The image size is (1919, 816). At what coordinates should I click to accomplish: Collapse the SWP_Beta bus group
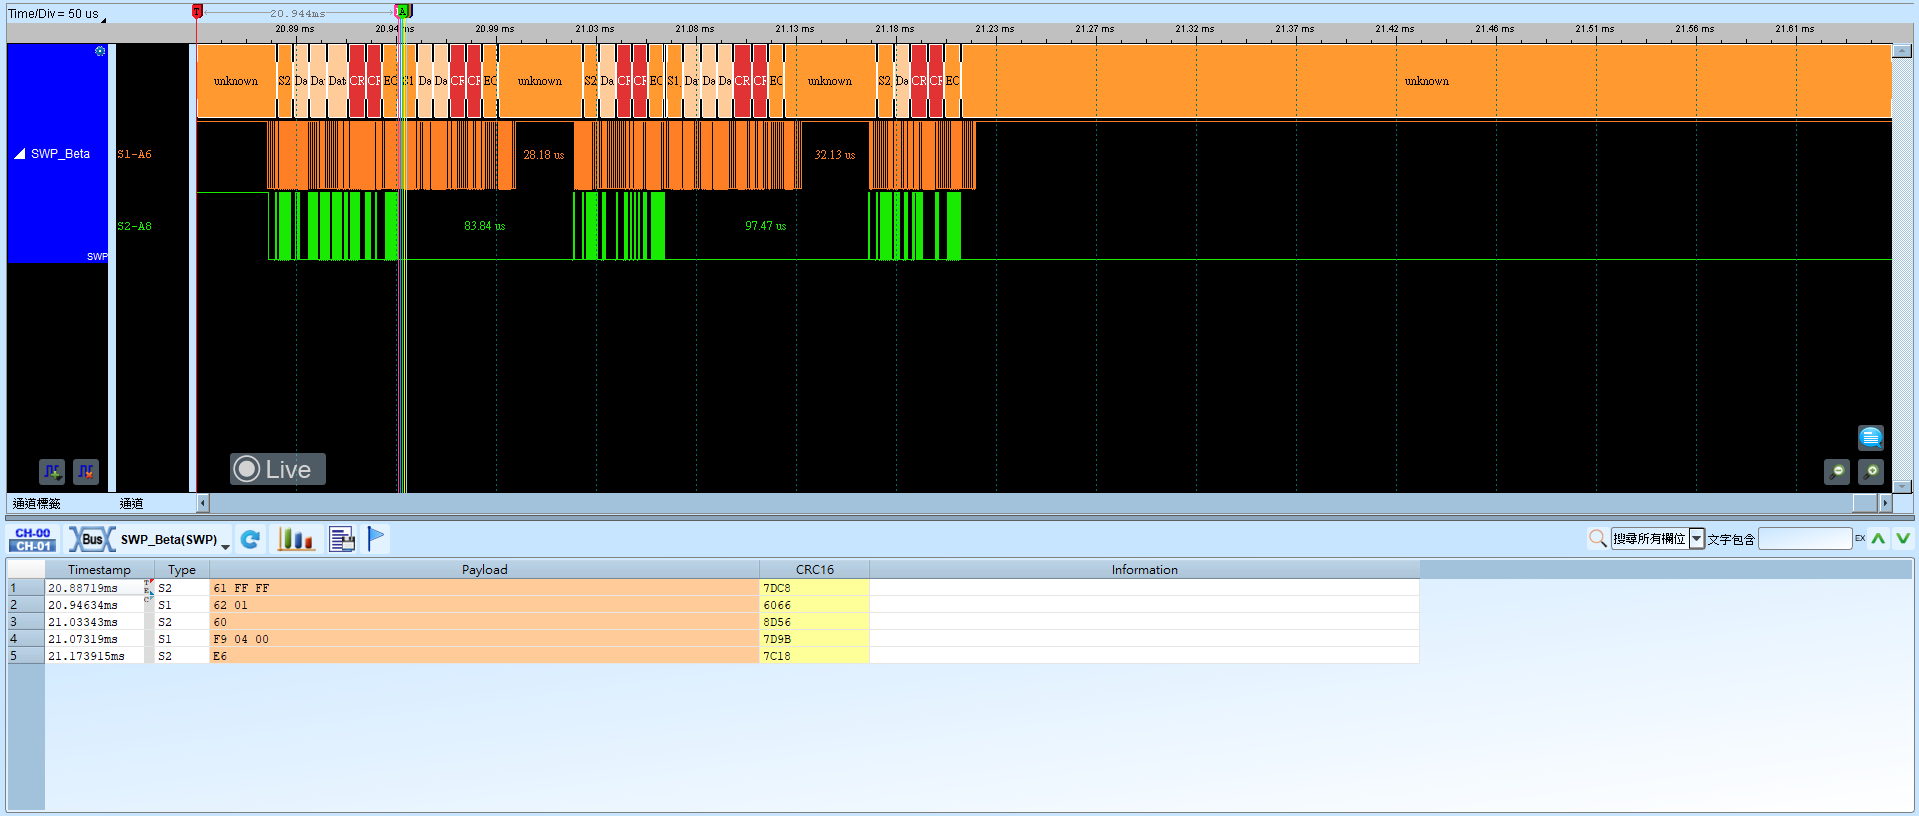click(19, 154)
